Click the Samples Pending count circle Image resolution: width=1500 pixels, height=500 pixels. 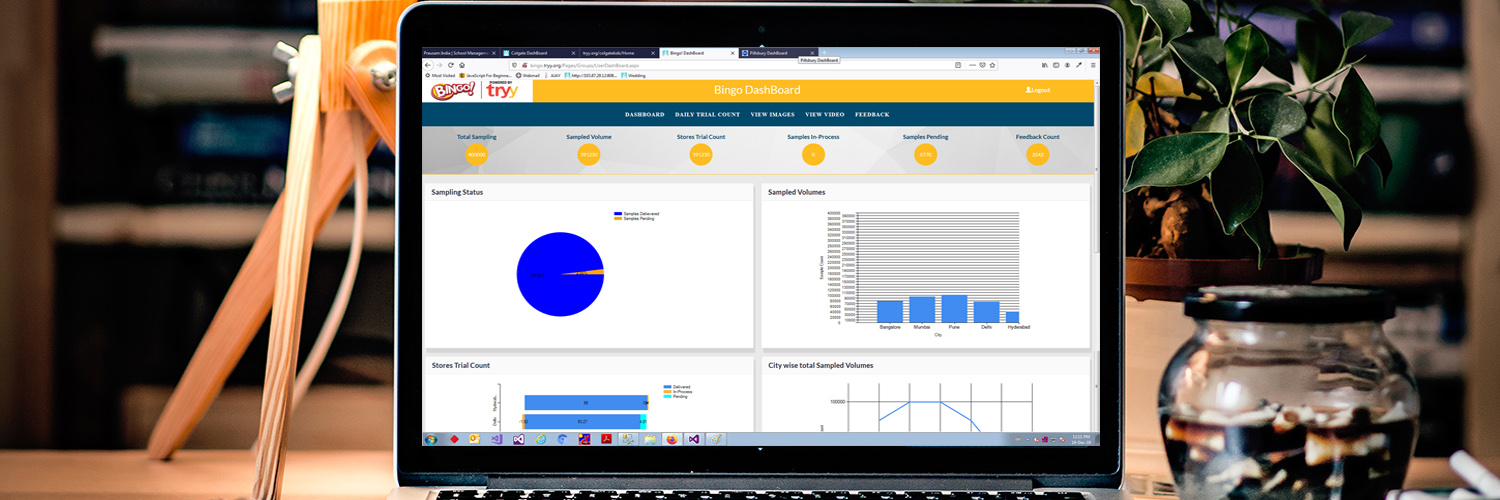coord(926,155)
